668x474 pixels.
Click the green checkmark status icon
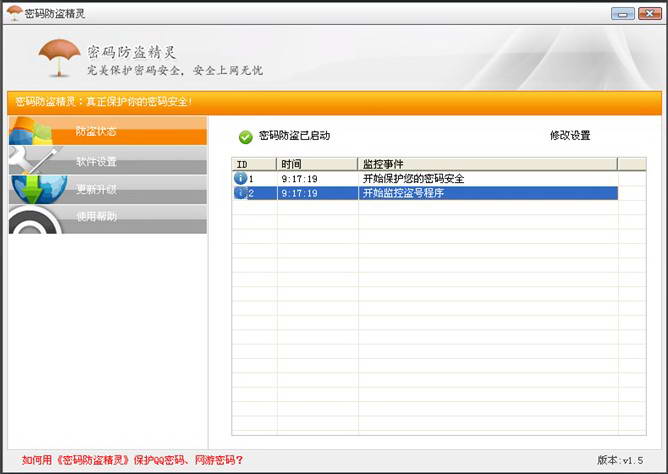tap(245, 136)
